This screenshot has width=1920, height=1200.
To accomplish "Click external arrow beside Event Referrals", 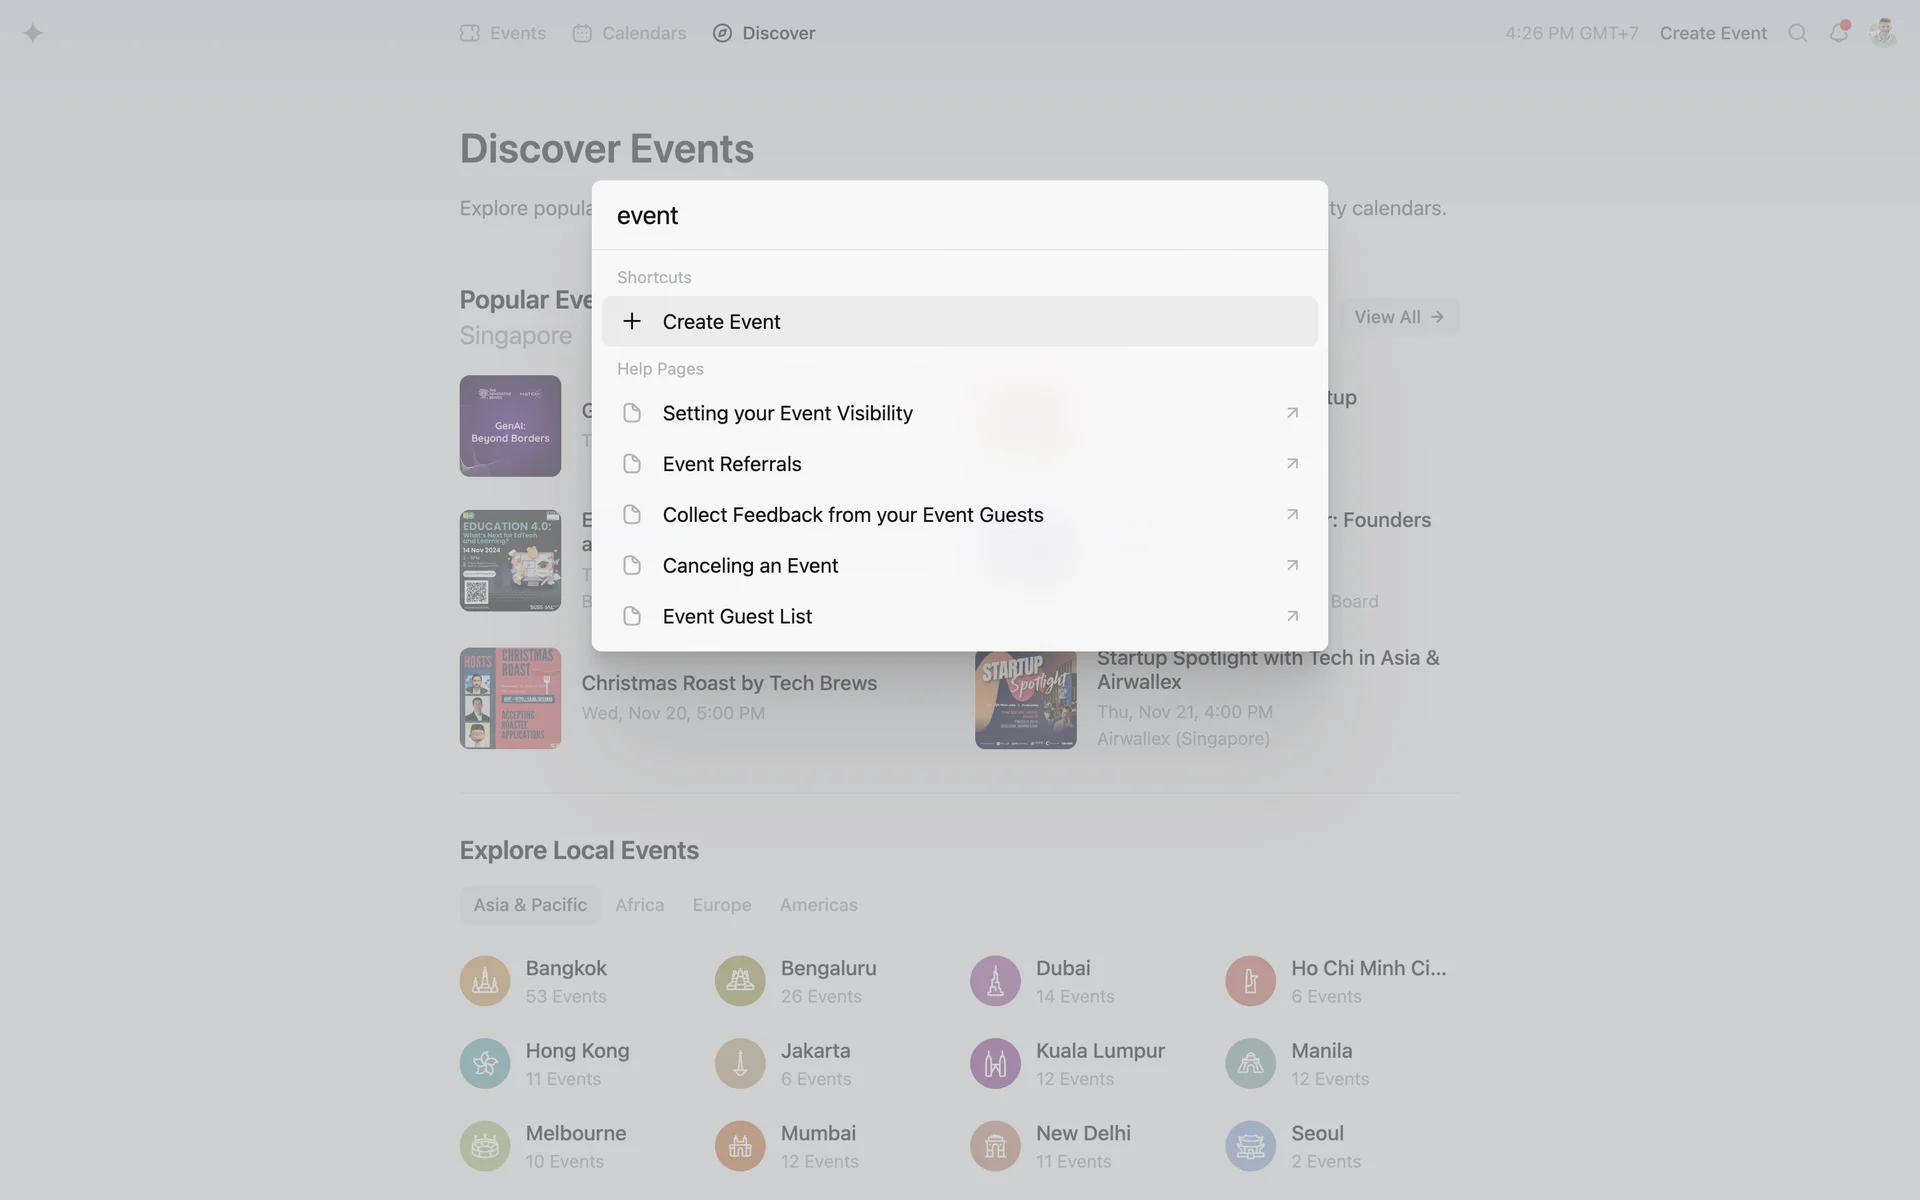I will [x=1292, y=464].
